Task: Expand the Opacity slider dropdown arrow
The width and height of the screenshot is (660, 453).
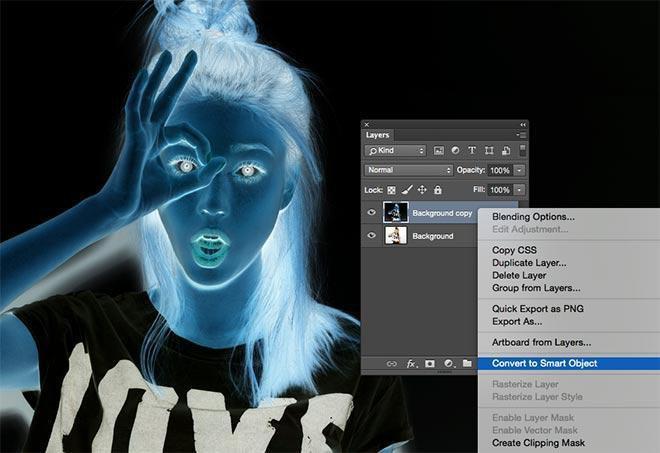Action: tap(519, 170)
